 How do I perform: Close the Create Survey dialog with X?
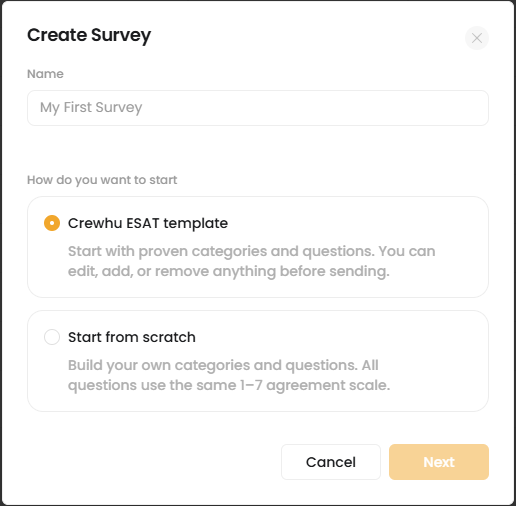click(x=477, y=38)
